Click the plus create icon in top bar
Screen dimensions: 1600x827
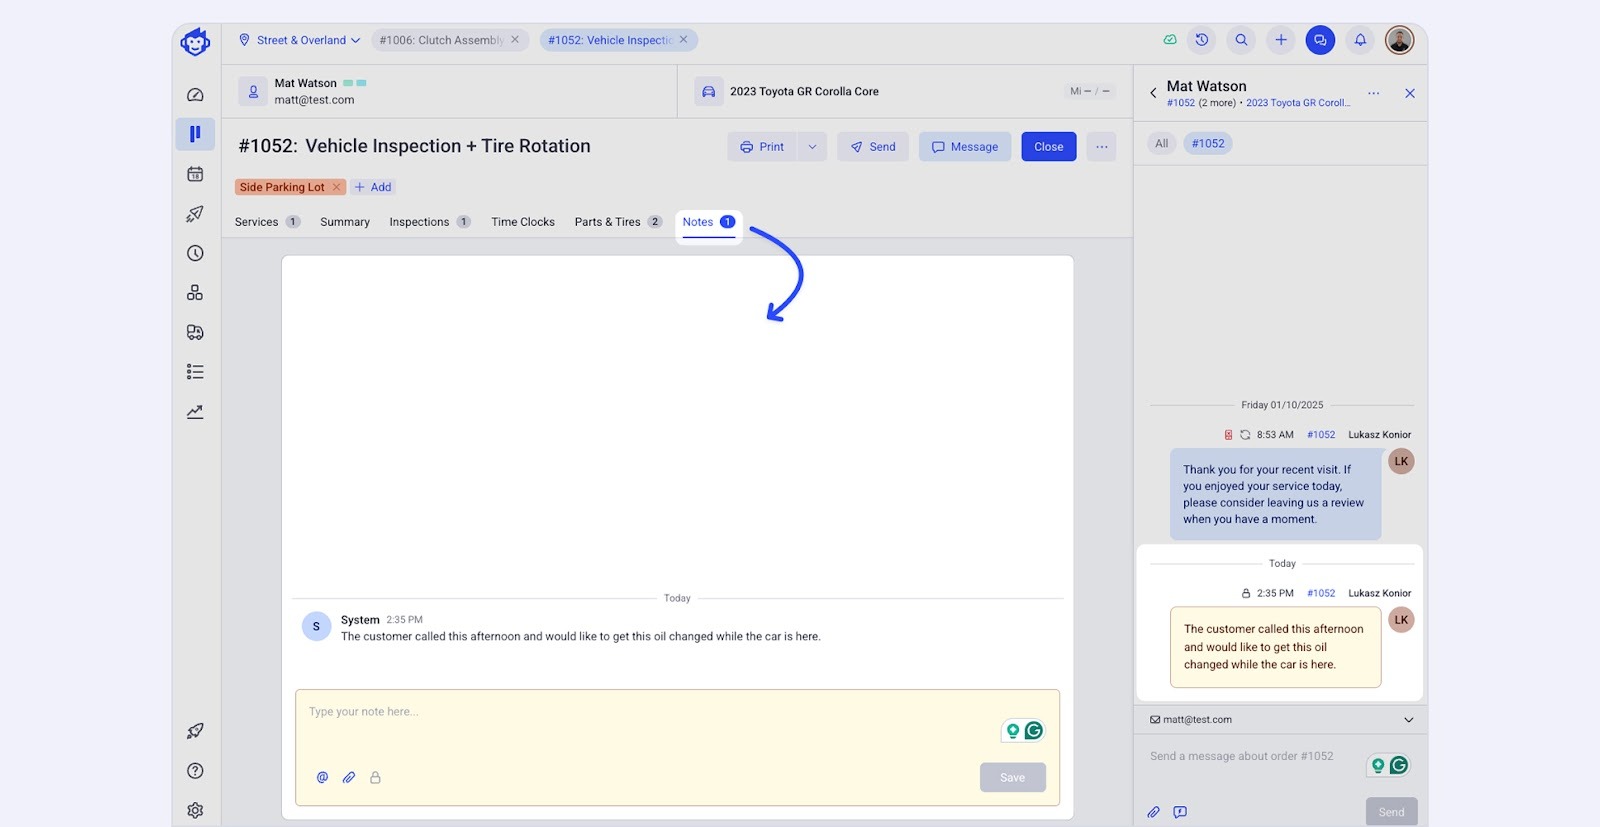(1281, 40)
